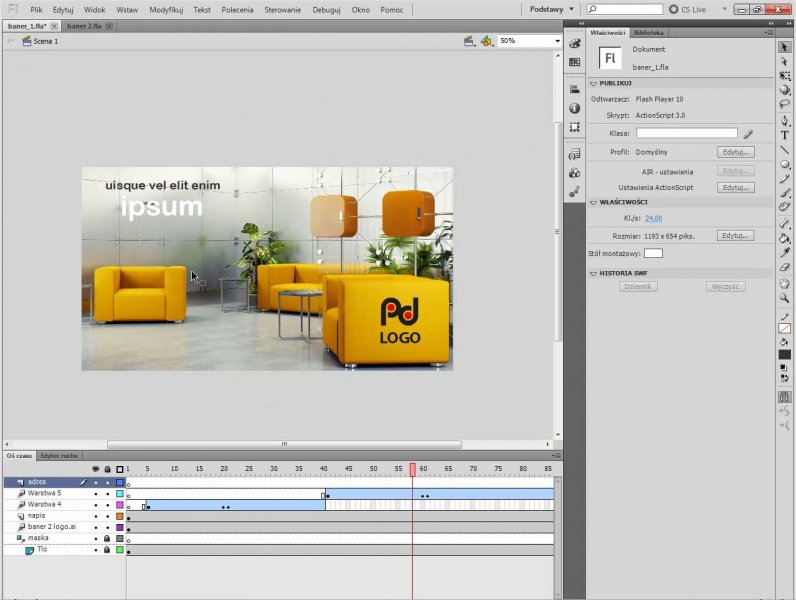Click the Edit Scene icon above stage
This screenshot has height=600, width=796.
(469, 41)
